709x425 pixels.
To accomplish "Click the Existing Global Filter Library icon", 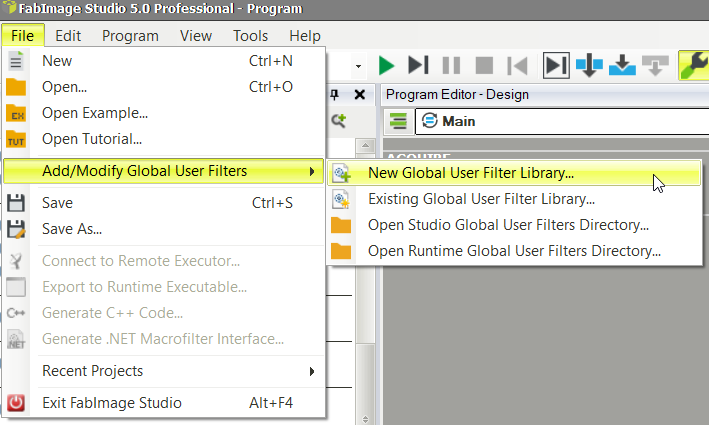I will coord(341,199).
